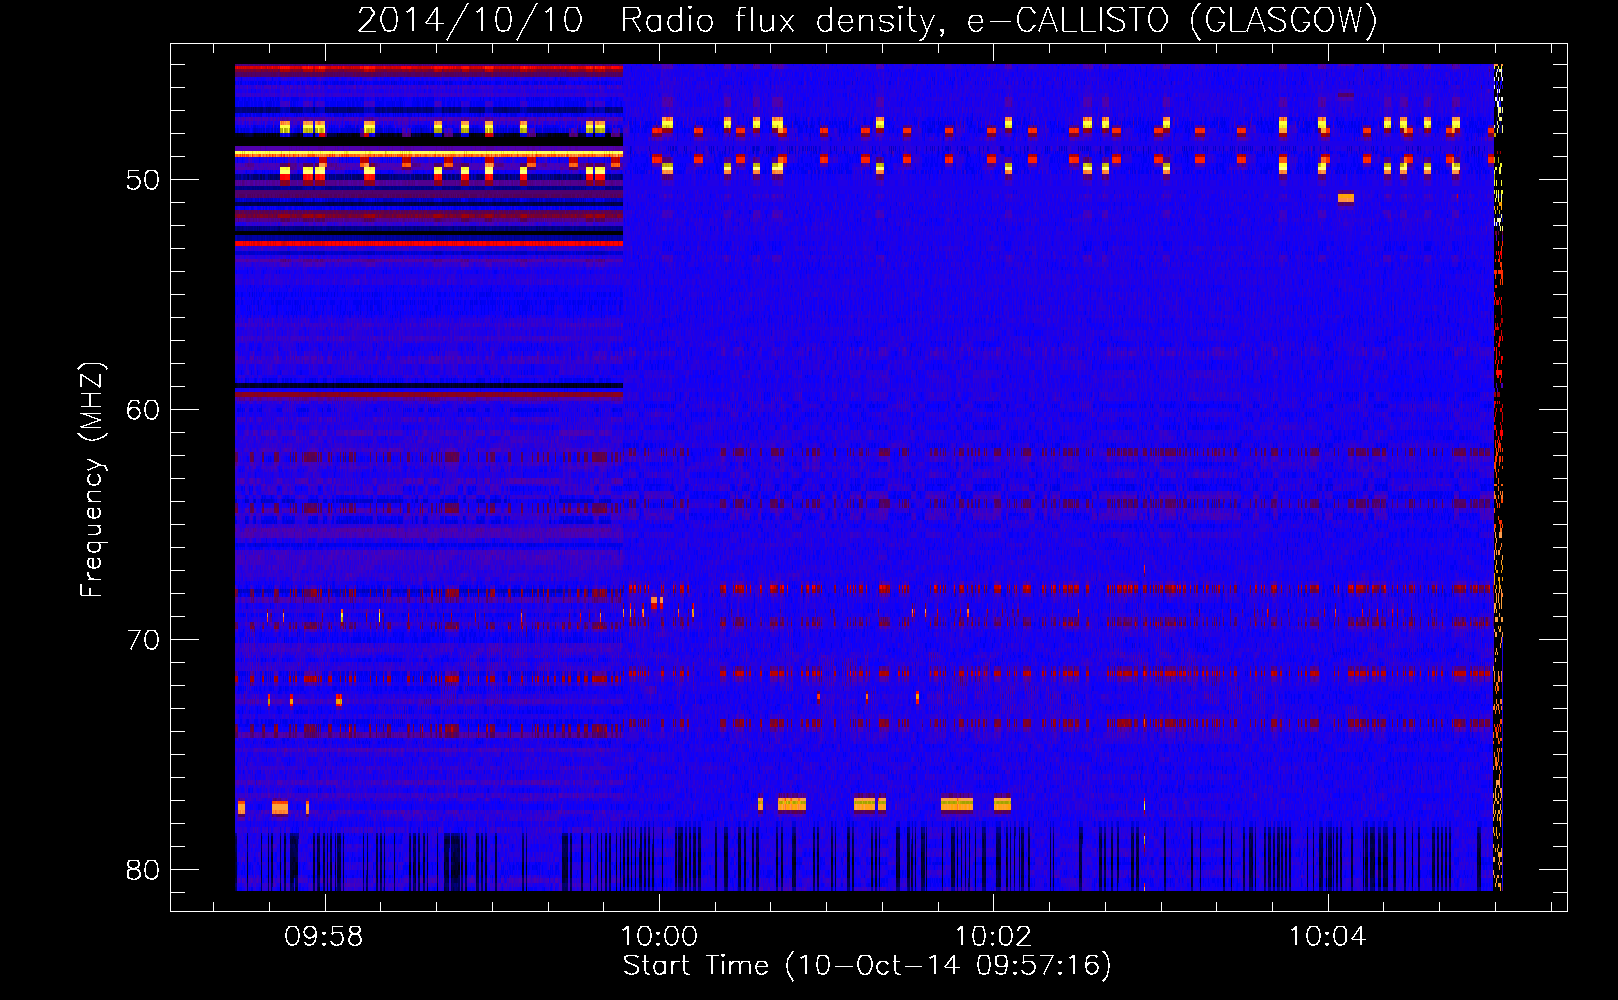Click the 10:04 time tick label
1618x1000 pixels.
1327,937
